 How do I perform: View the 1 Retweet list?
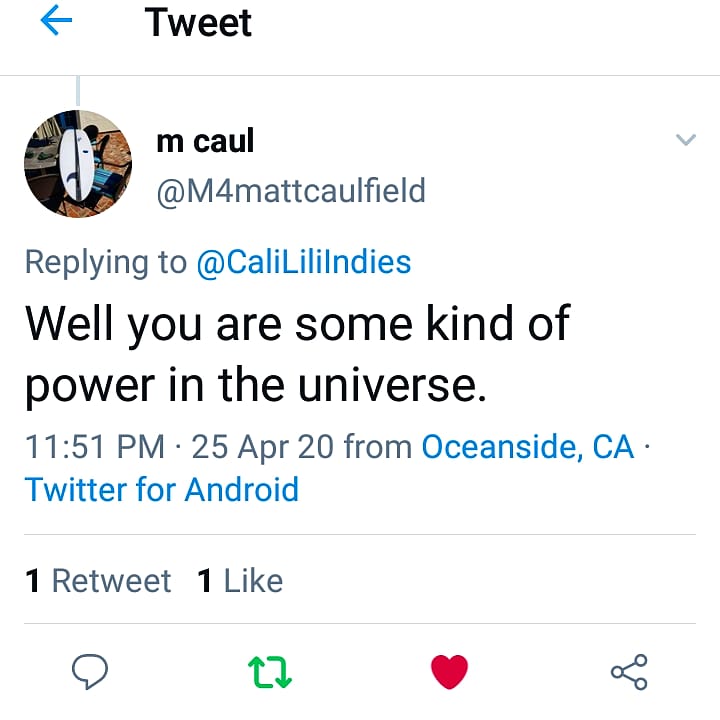pos(98,581)
